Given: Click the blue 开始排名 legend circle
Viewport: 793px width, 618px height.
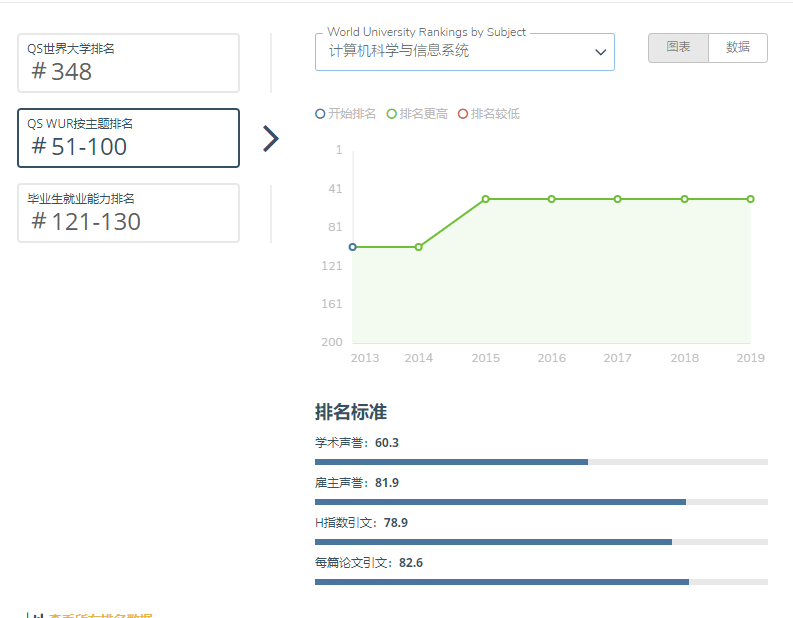Looking at the screenshot, I should click(320, 114).
